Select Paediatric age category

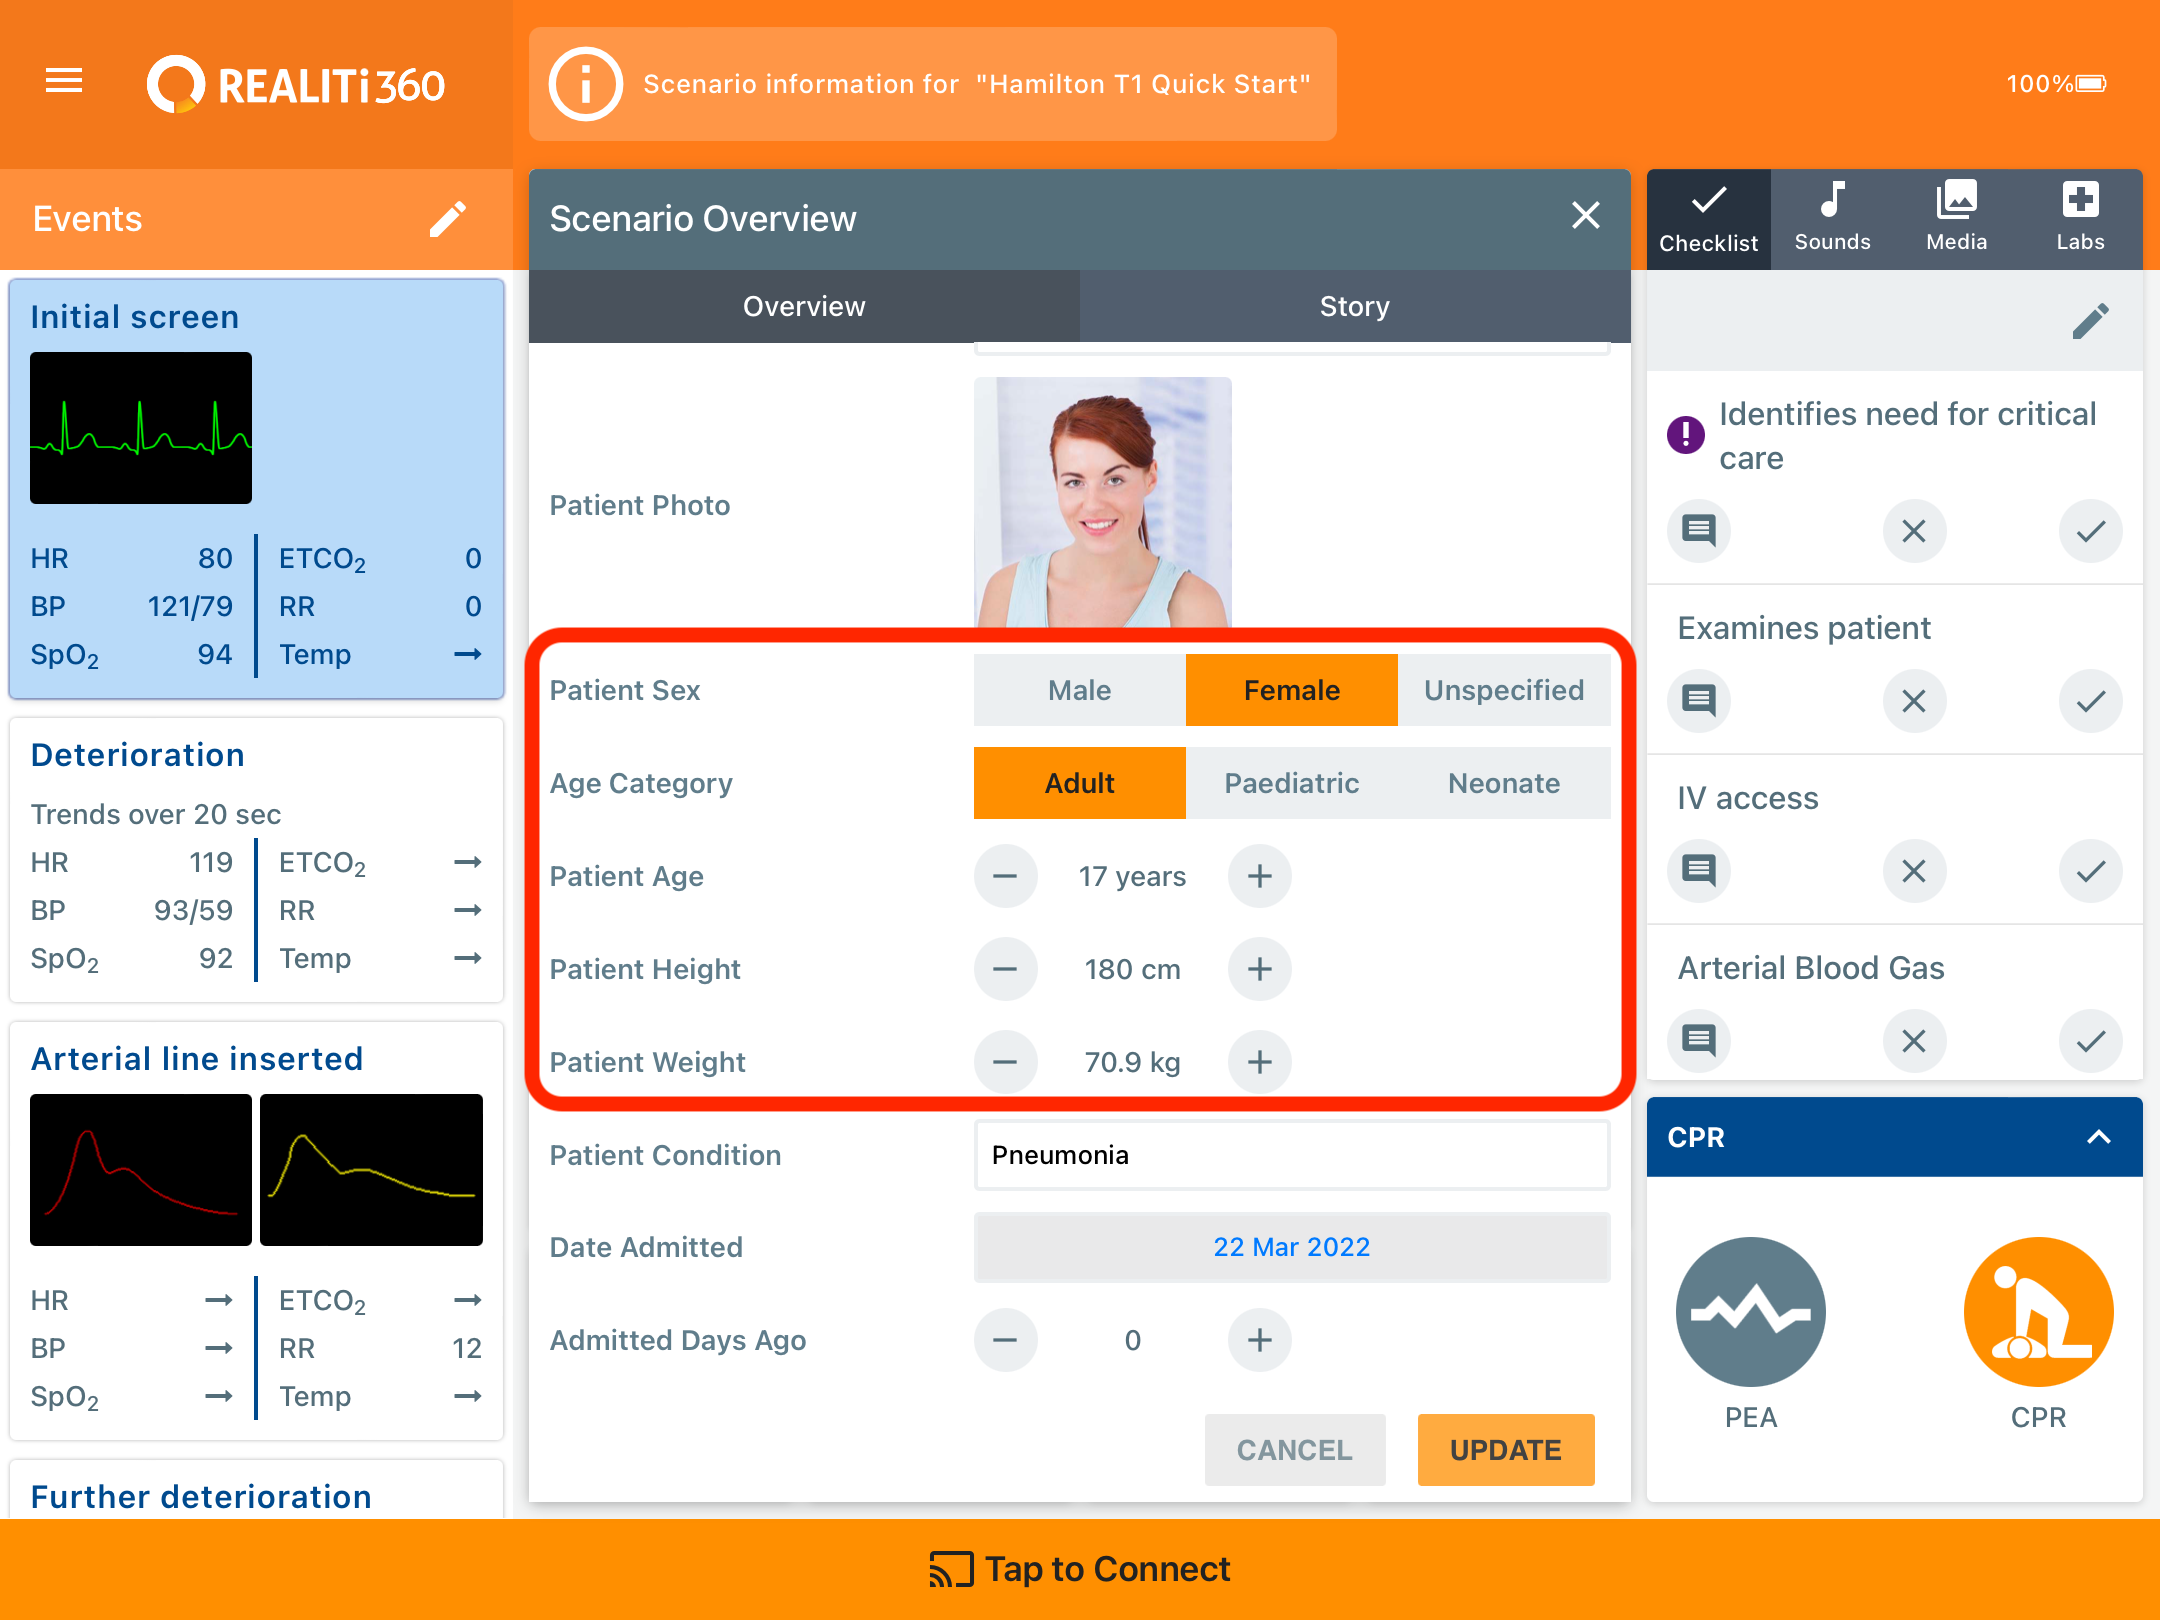tap(1291, 783)
